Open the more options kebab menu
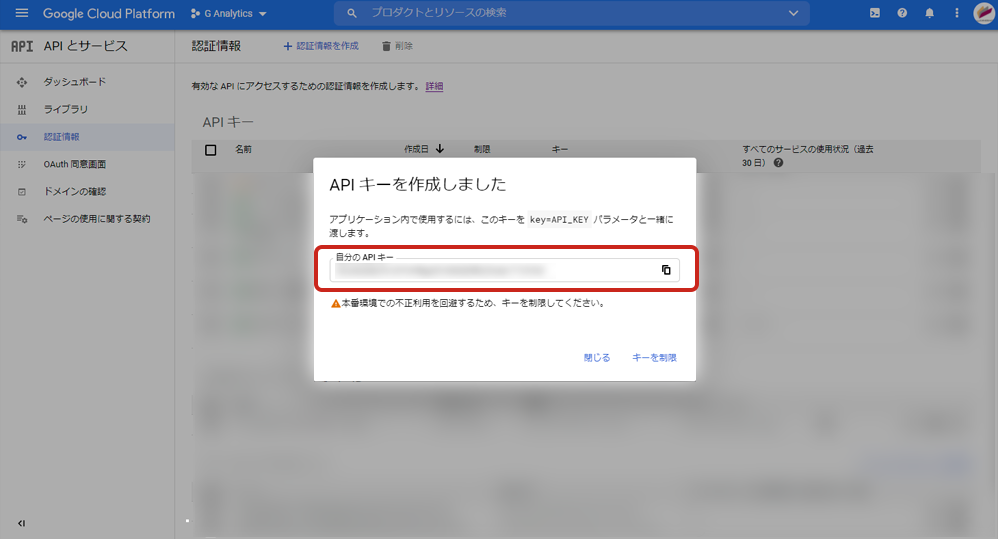 pyautogui.click(x=956, y=13)
